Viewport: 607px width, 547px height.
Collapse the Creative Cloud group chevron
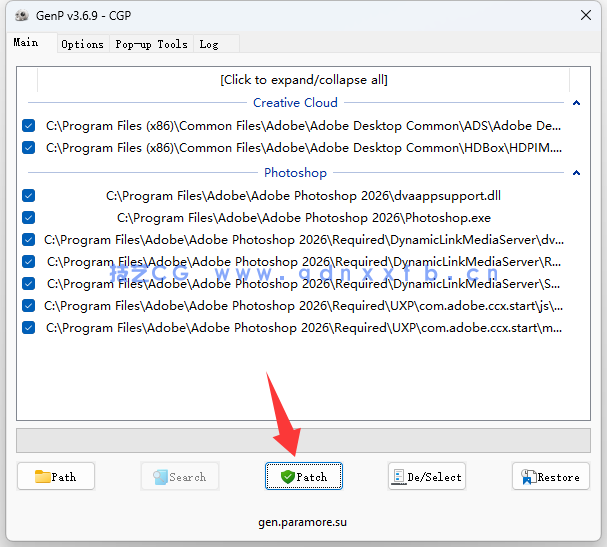coord(576,103)
